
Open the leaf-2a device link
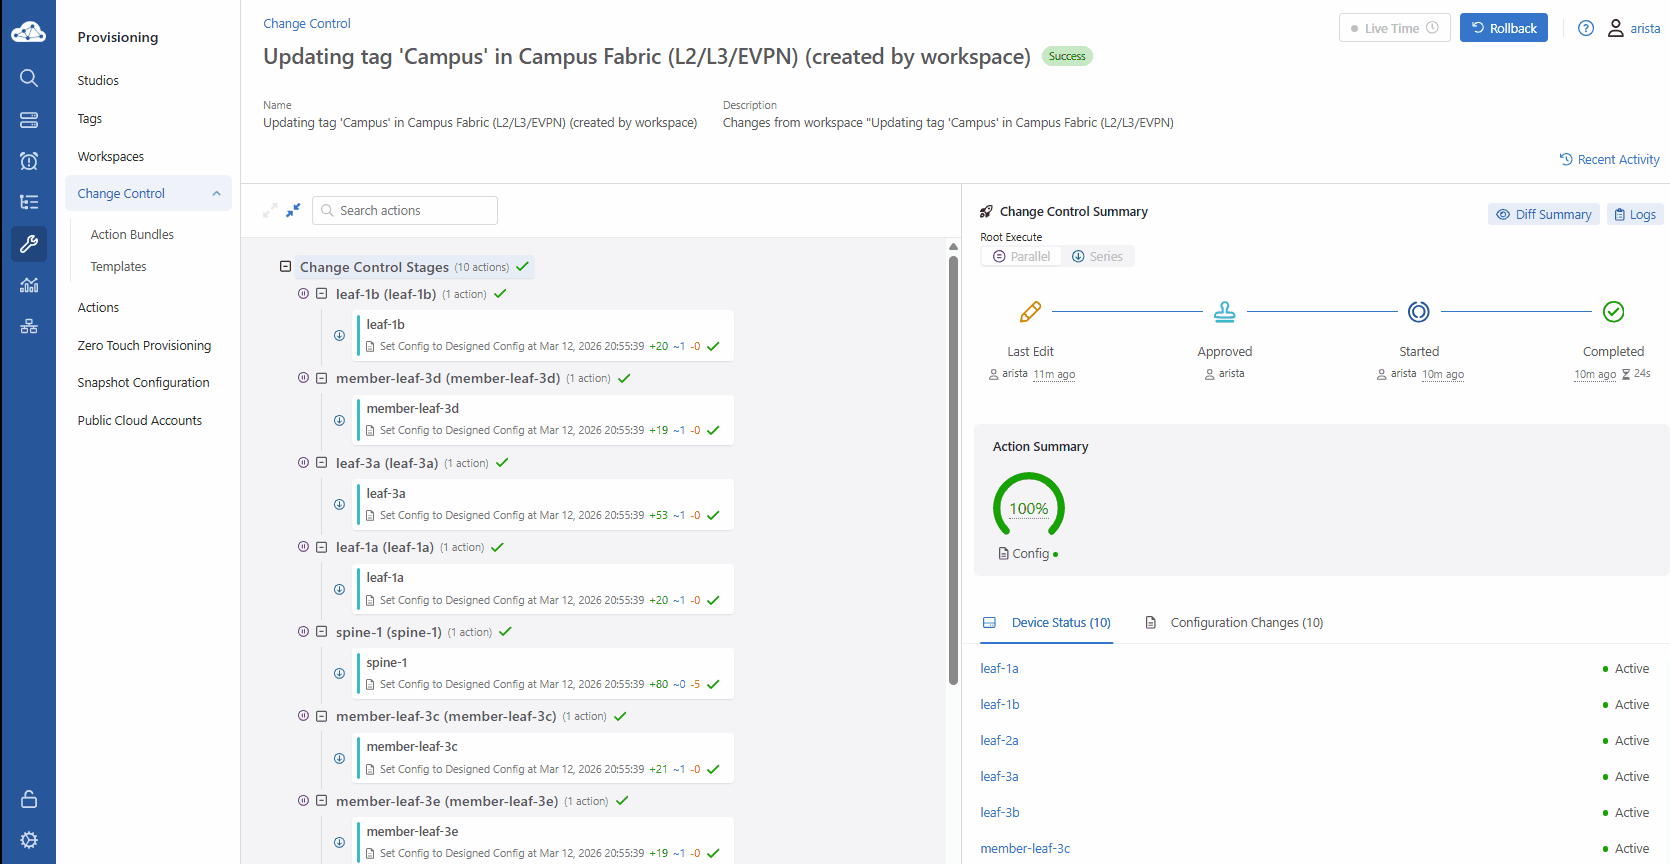(999, 740)
